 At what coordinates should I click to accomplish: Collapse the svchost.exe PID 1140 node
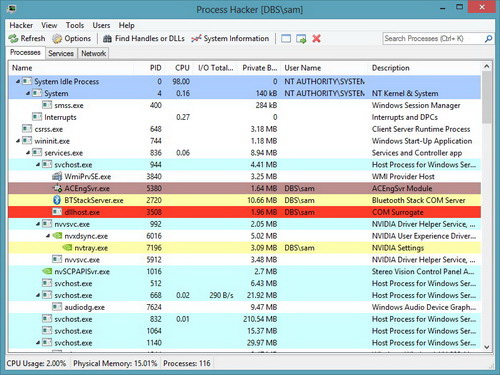point(38,343)
